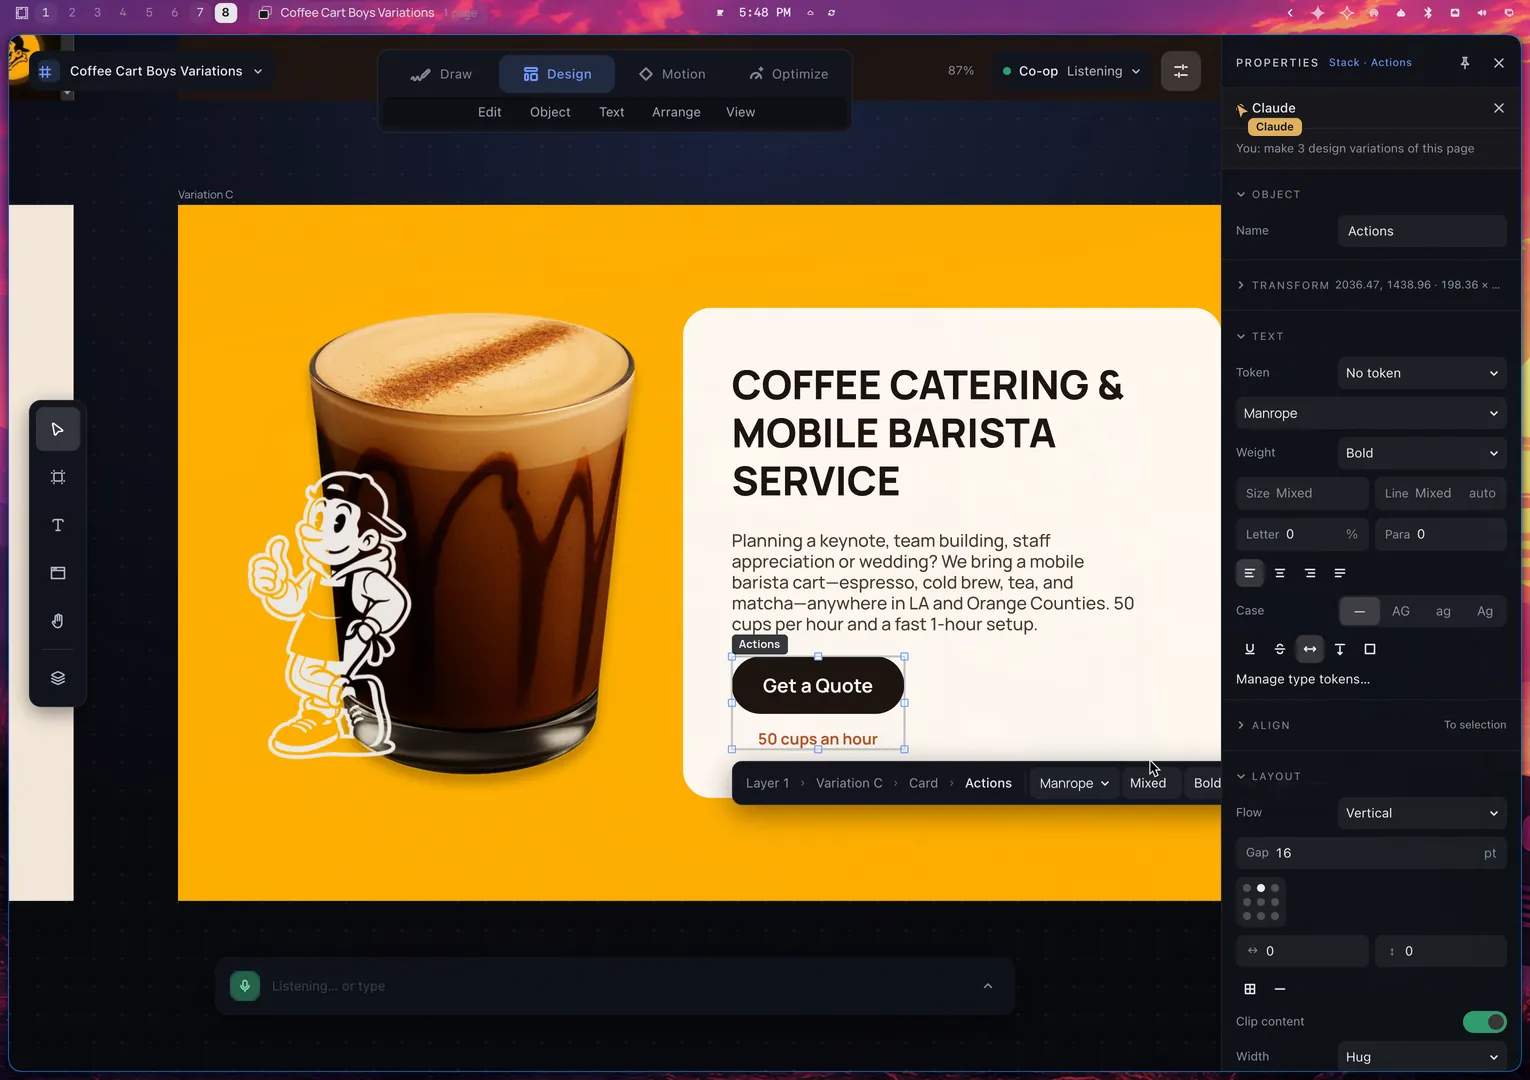
Task: Set Case to uppercase AG
Action: tap(1401, 611)
